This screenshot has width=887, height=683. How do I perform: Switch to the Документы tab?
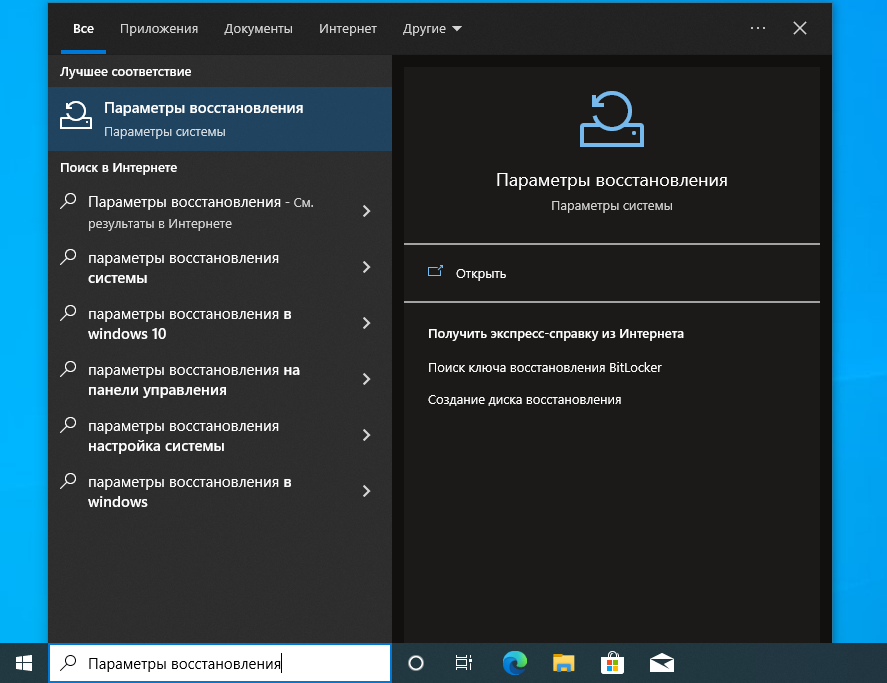(258, 29)
